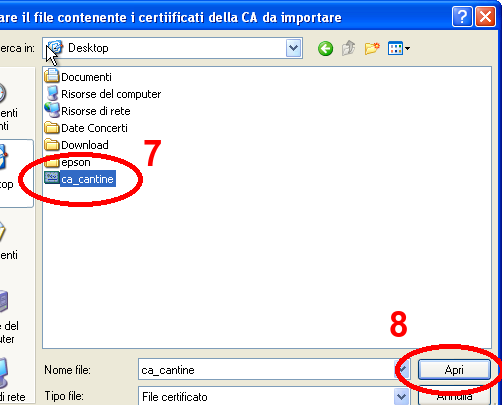Screen dimensions: 502x405
Task: Click the green Back arrow icon
Action: tap(325, 49)
